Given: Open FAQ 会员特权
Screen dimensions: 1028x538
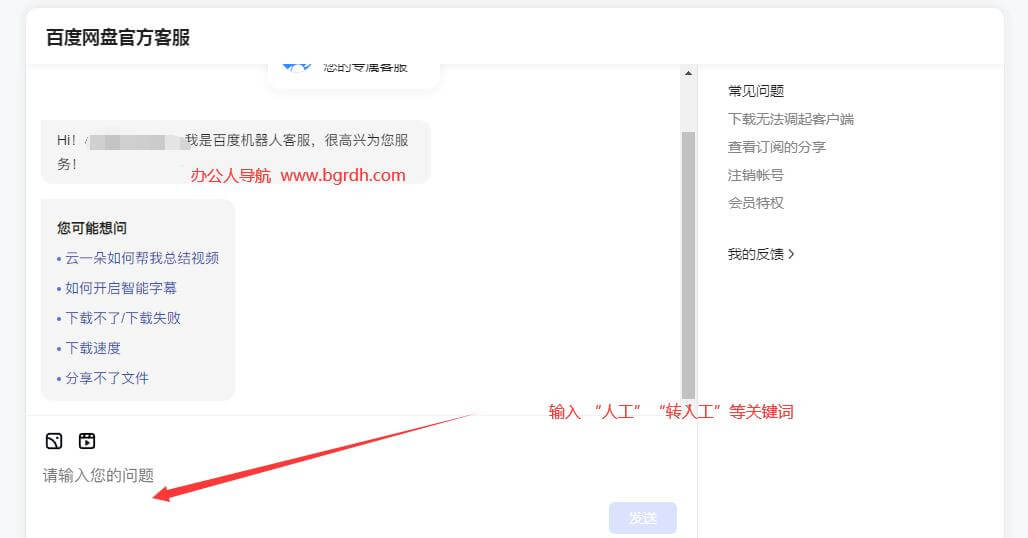Looking at the screenshot, I should point(755,203).
